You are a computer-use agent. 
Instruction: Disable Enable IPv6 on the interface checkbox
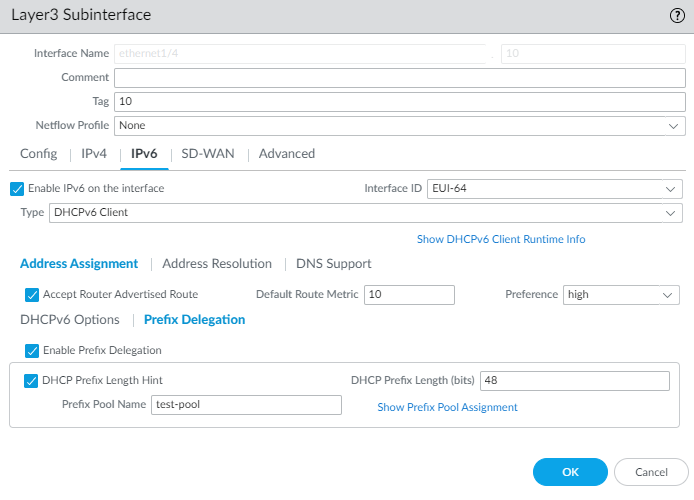click(17, 188)
